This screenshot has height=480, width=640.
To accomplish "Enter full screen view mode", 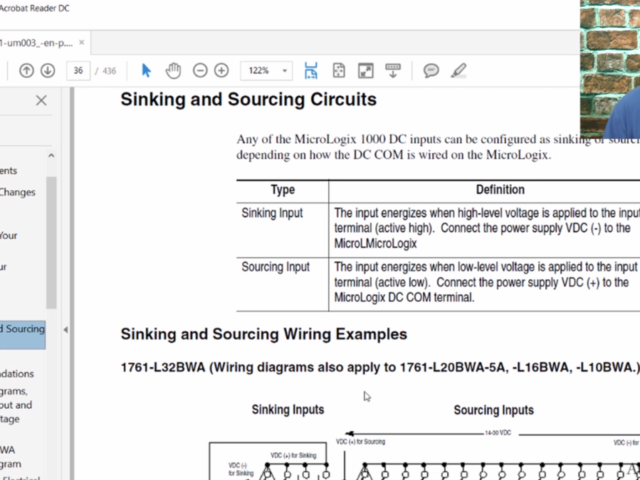I will point(366,71).
